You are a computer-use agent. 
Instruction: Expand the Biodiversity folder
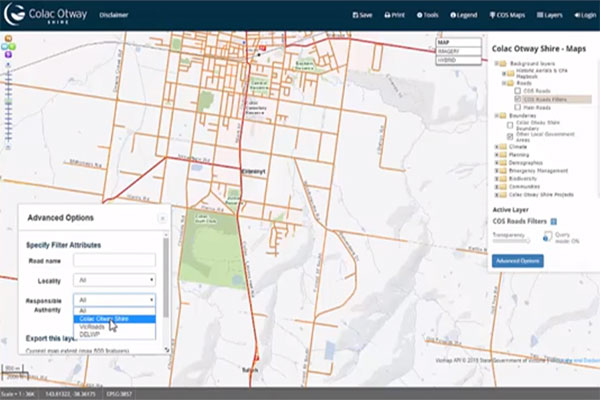pos(496,179)
